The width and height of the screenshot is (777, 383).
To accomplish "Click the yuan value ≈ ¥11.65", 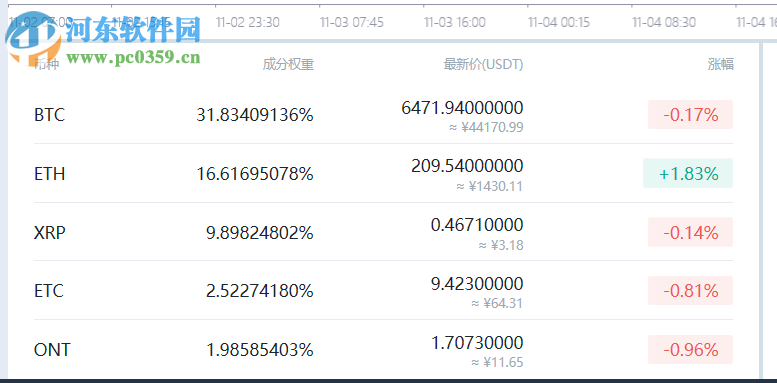I will (x=497, y=362).
